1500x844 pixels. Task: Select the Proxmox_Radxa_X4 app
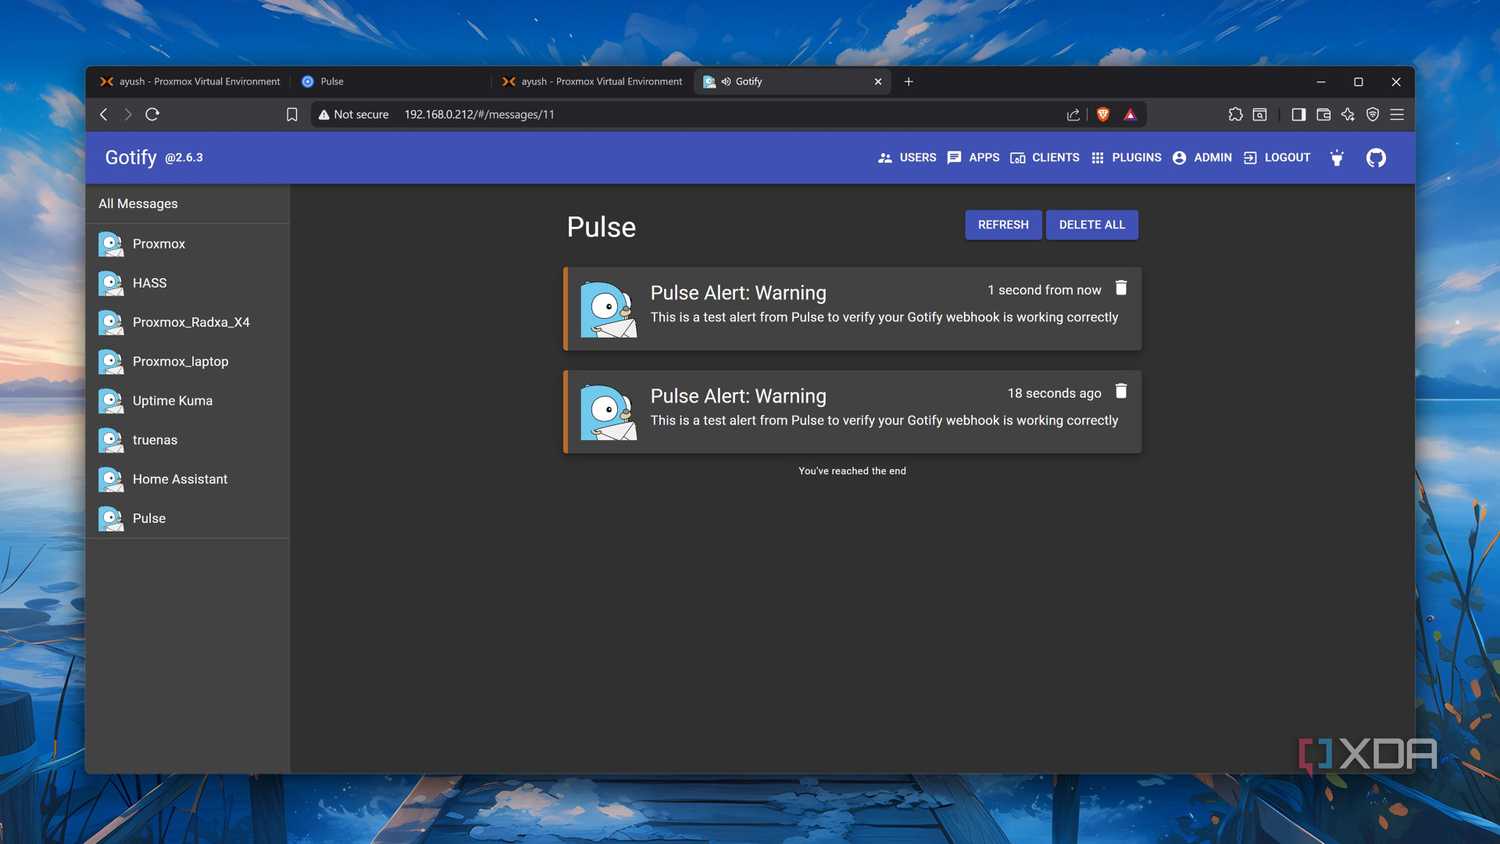(x=188, y=322)
